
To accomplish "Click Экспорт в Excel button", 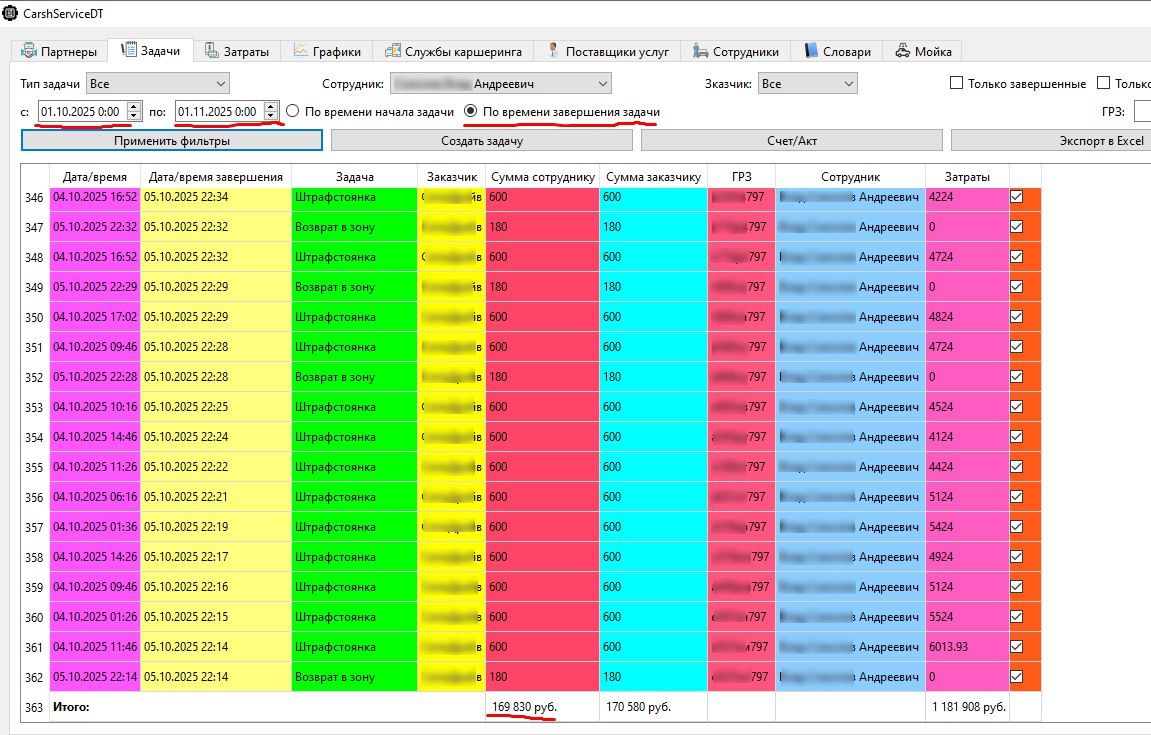I will [1051, 140].
